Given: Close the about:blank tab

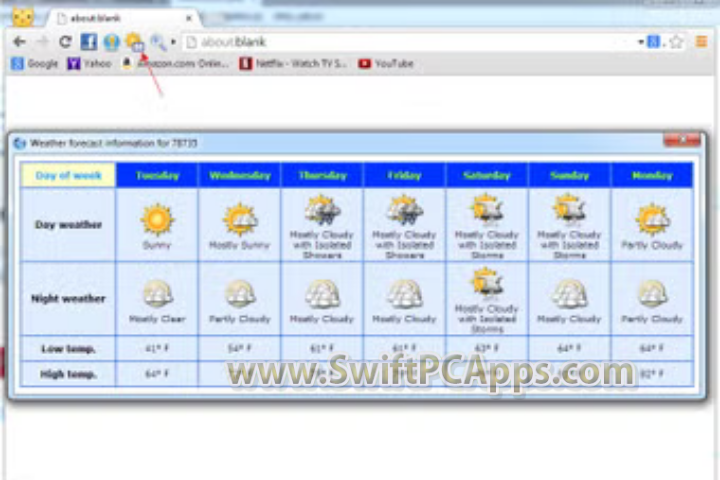Looking at the screenshot, I should (x=189, y=18).
